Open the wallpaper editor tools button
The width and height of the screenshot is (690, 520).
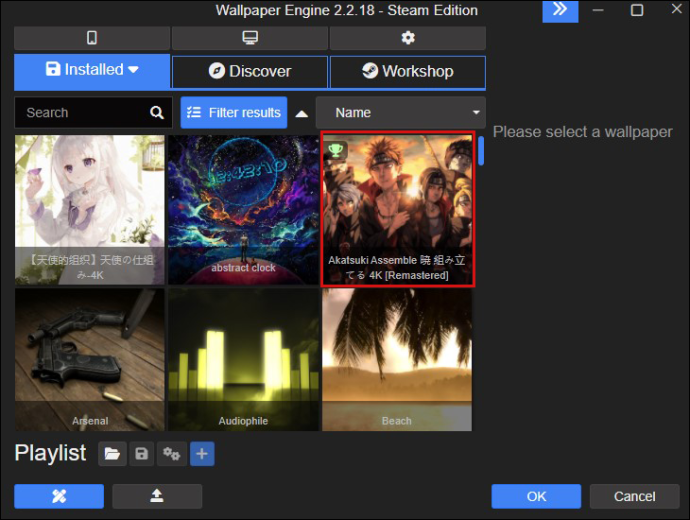[59, 496]
